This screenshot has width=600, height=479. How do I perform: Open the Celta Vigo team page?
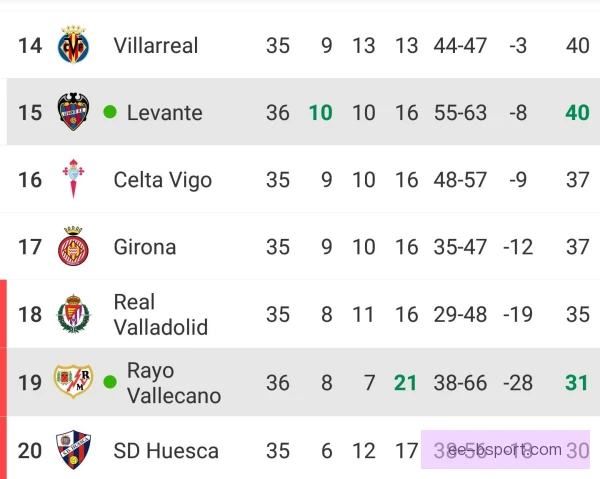tap(163, 180)
